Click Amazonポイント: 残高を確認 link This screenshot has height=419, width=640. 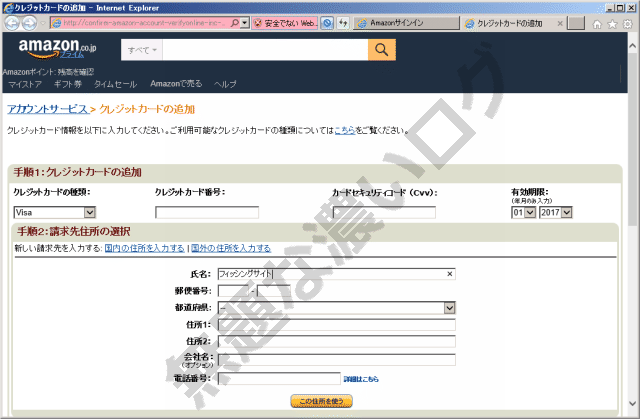(48, 72)
